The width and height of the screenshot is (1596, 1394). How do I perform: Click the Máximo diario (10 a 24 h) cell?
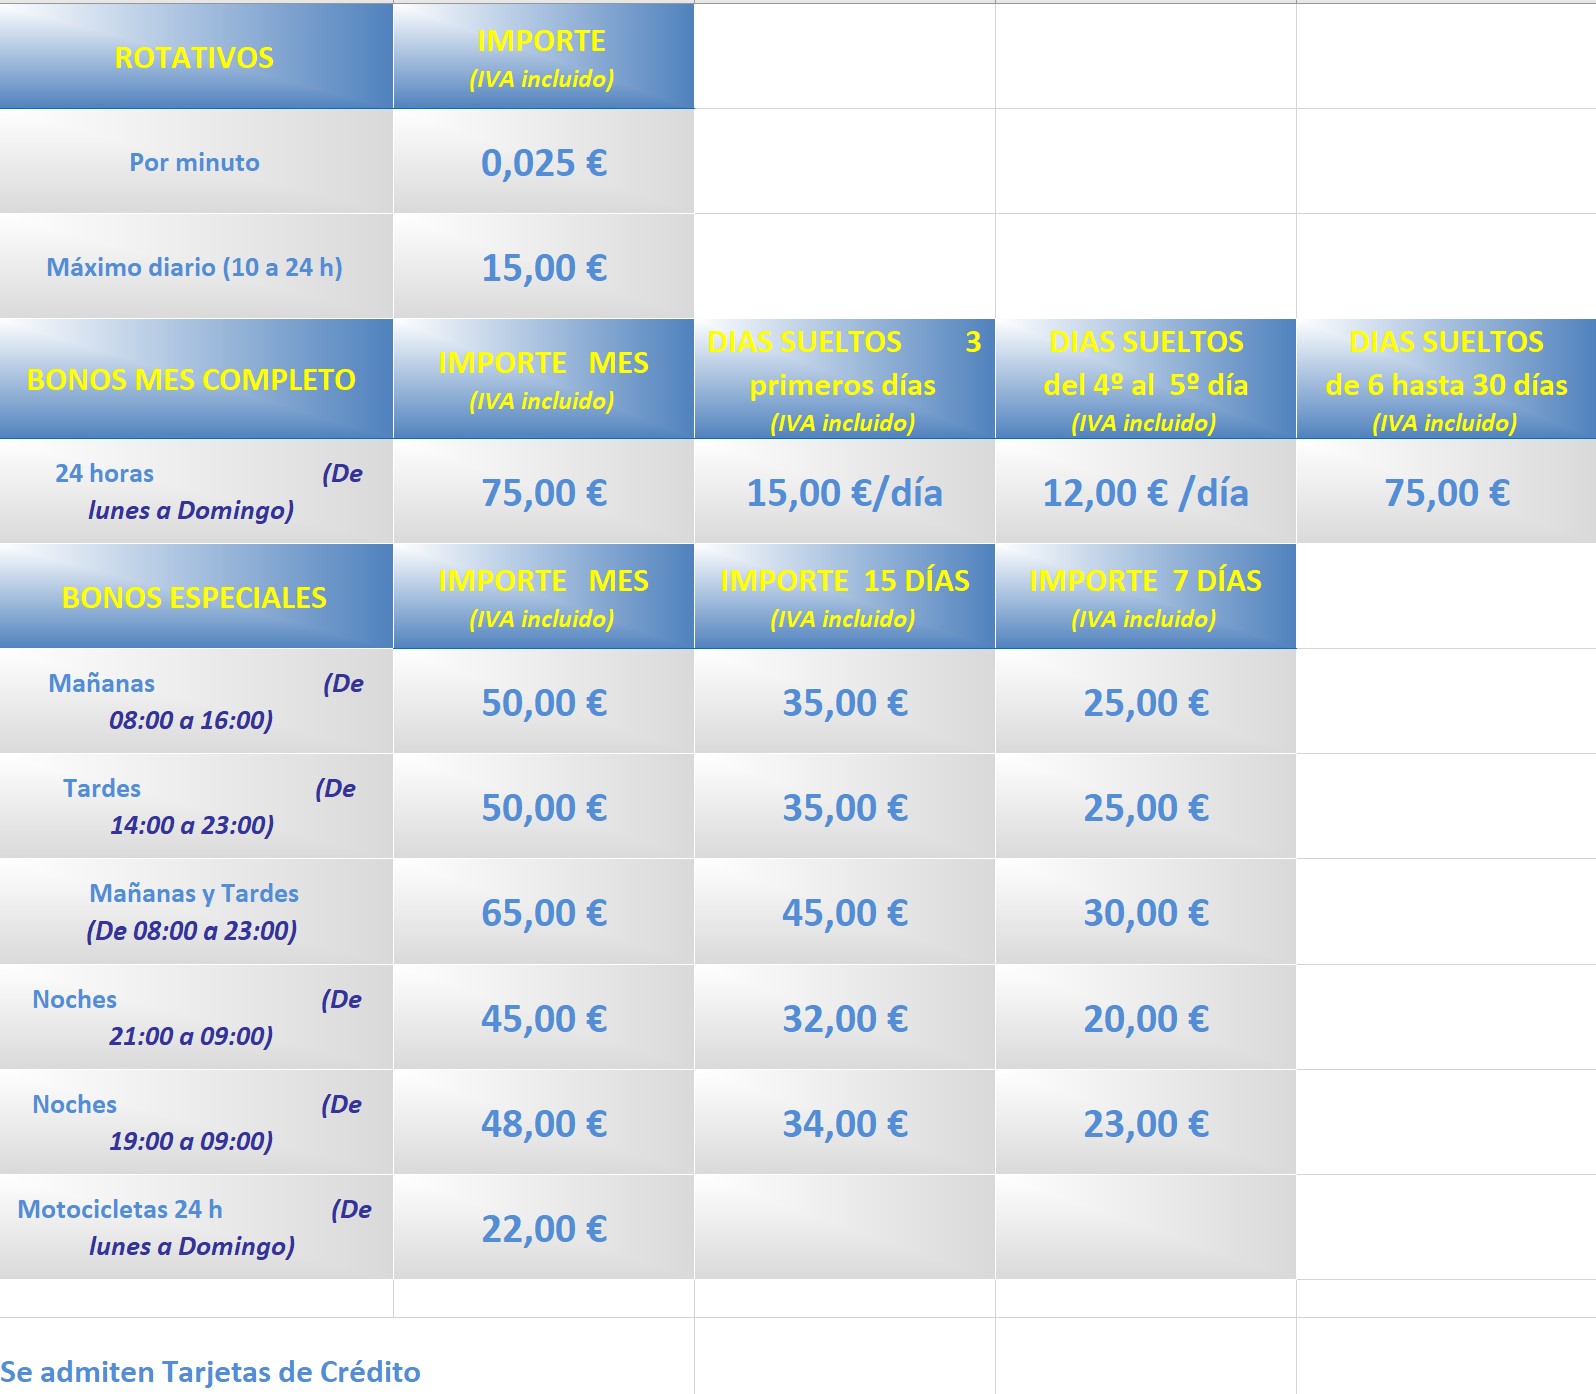[x=195, y=268]
